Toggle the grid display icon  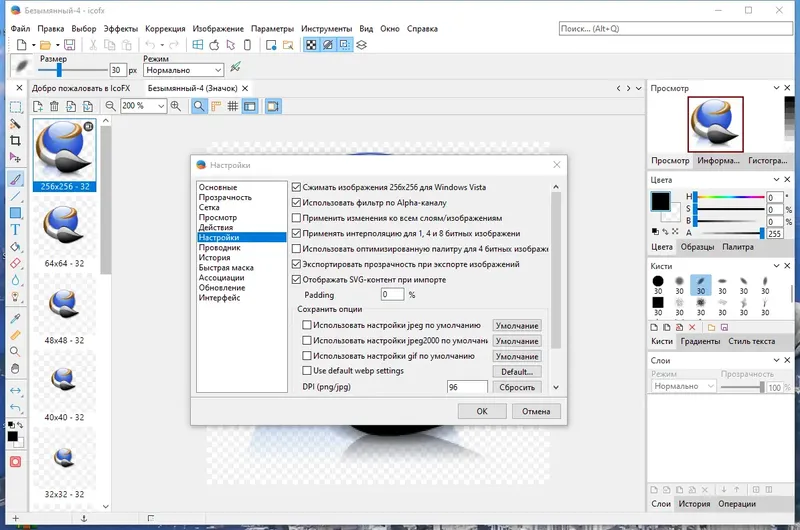point(233,106)
